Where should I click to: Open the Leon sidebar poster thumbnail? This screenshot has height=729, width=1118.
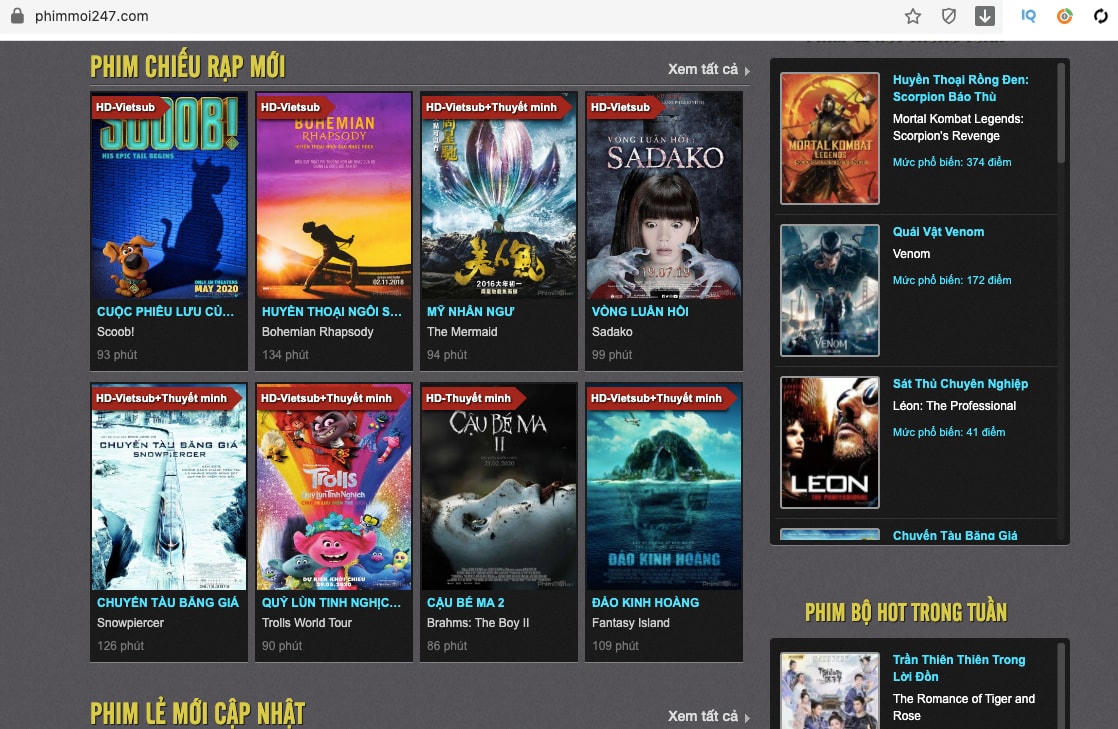pyautogui.click(x=829, y=442)
